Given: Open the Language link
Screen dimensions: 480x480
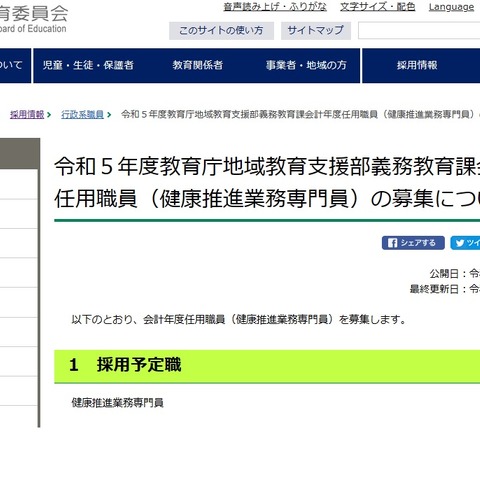Looking at the screenshot, I should tap(451, 7).
